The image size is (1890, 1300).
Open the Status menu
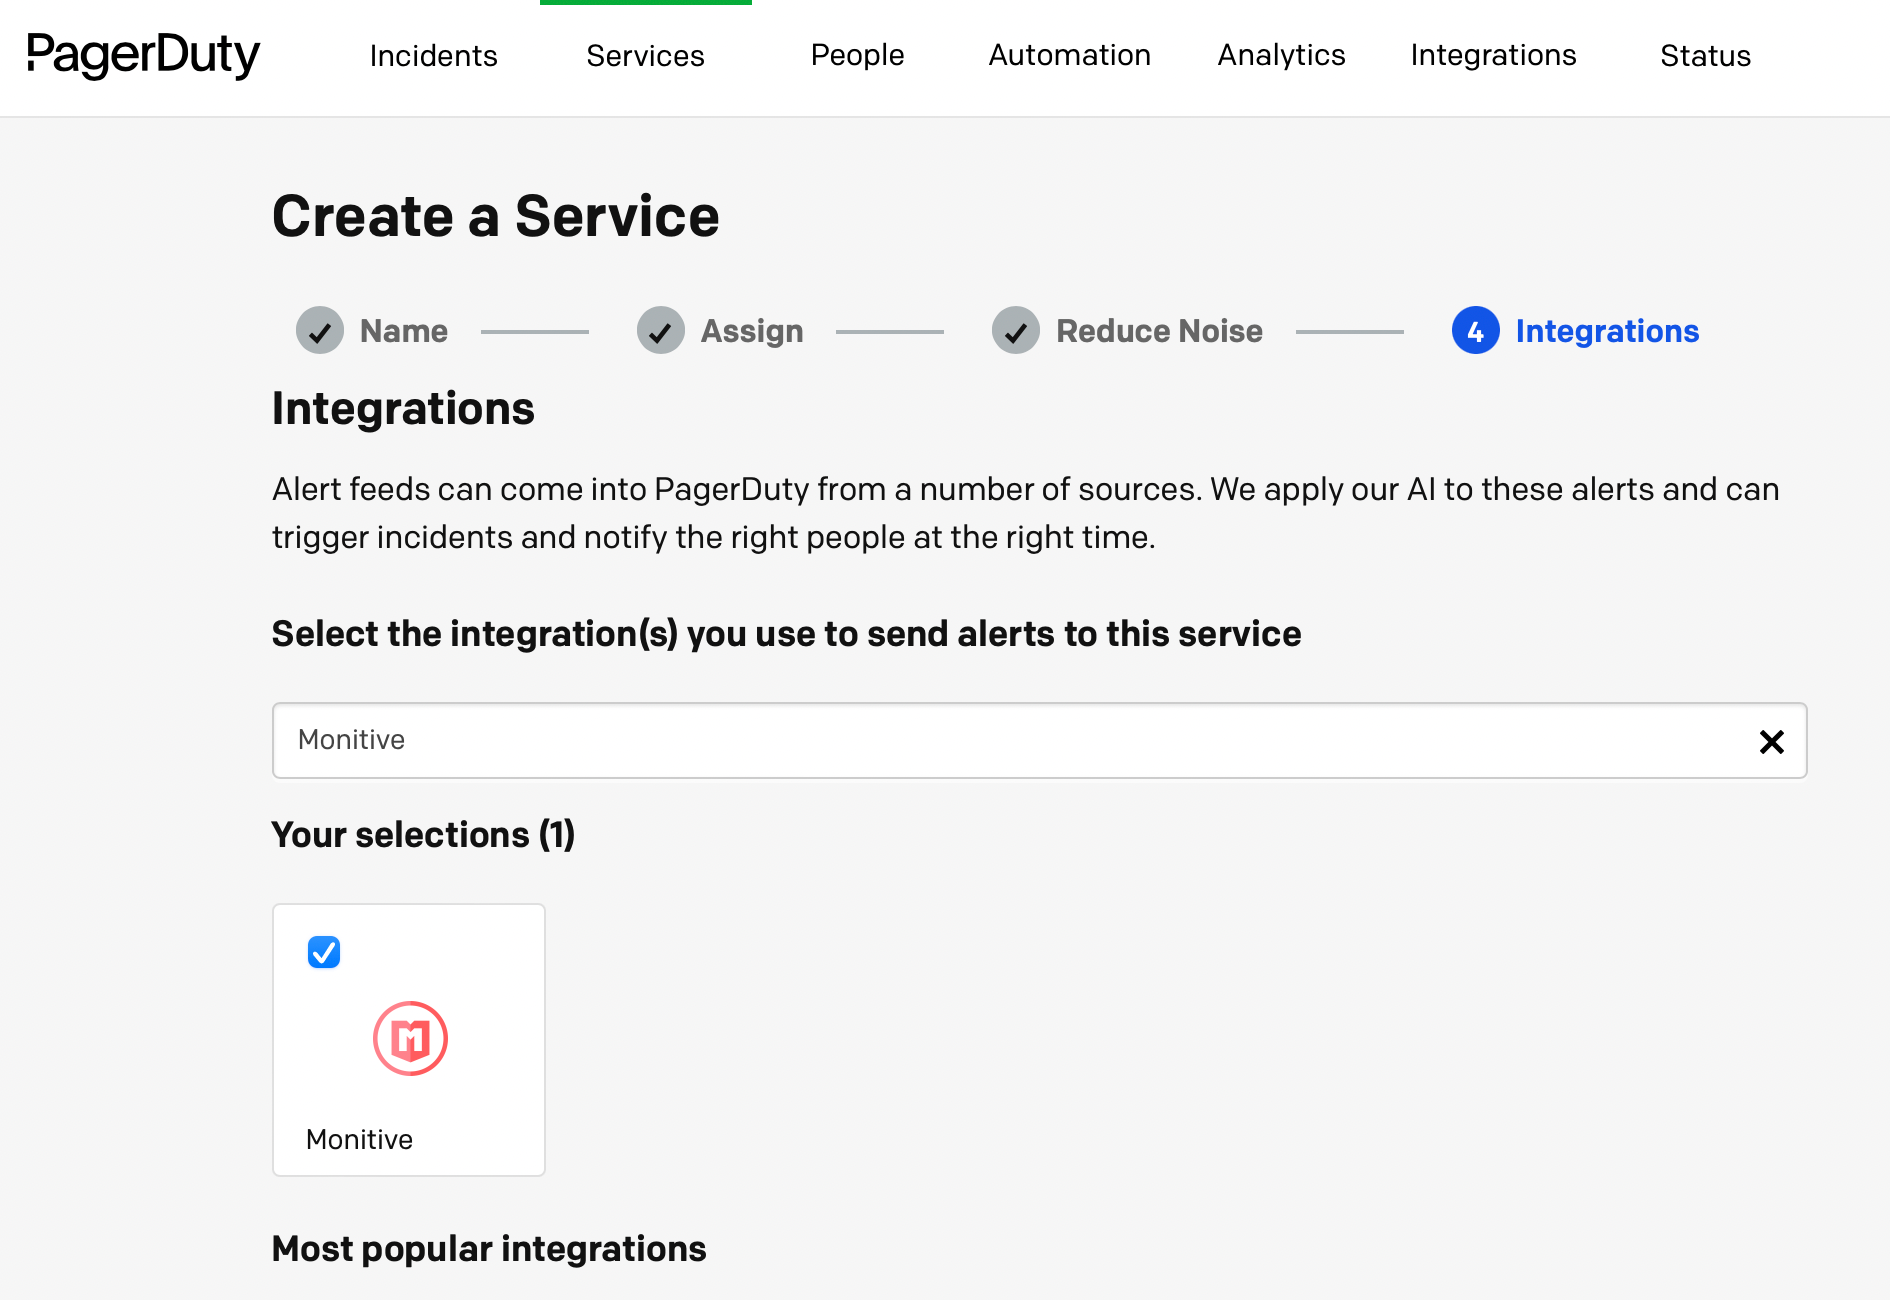[x=1705, y=56]
